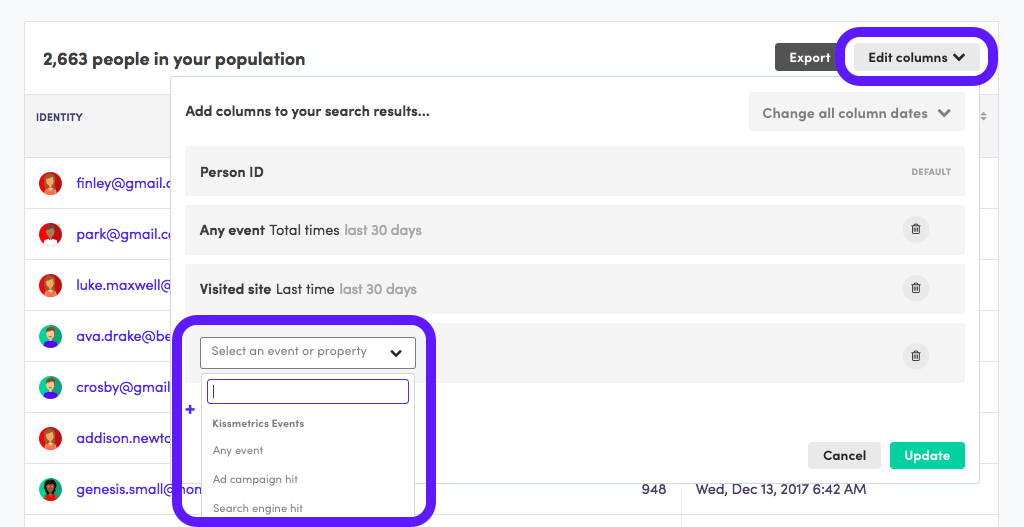1024x527 pixels.
Task: Click the avatar next to park@gmail
Action: click(50, 234)
